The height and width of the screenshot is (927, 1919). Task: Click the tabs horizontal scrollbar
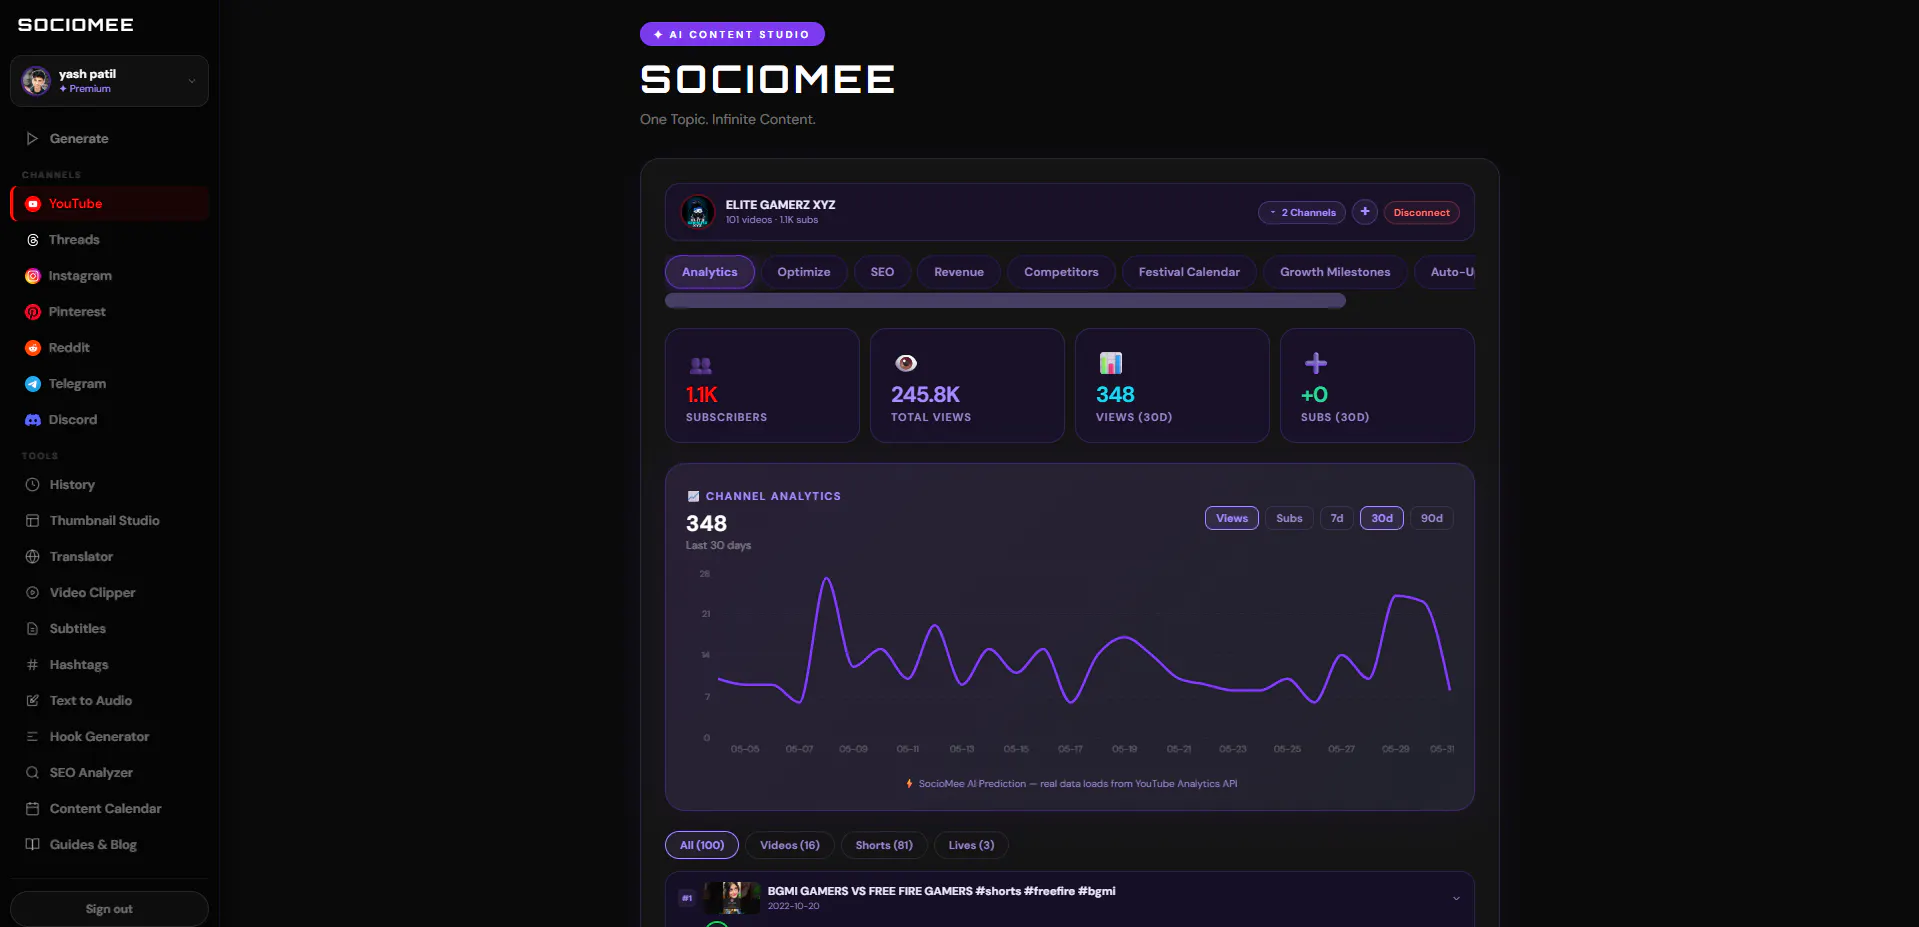click(1005, 300)
